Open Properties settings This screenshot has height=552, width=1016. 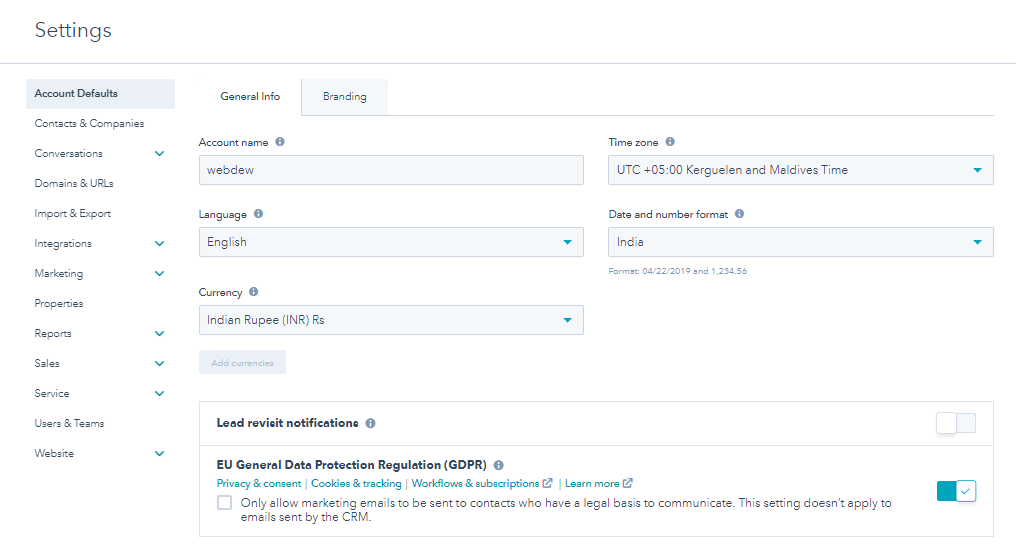coord(59,303)
